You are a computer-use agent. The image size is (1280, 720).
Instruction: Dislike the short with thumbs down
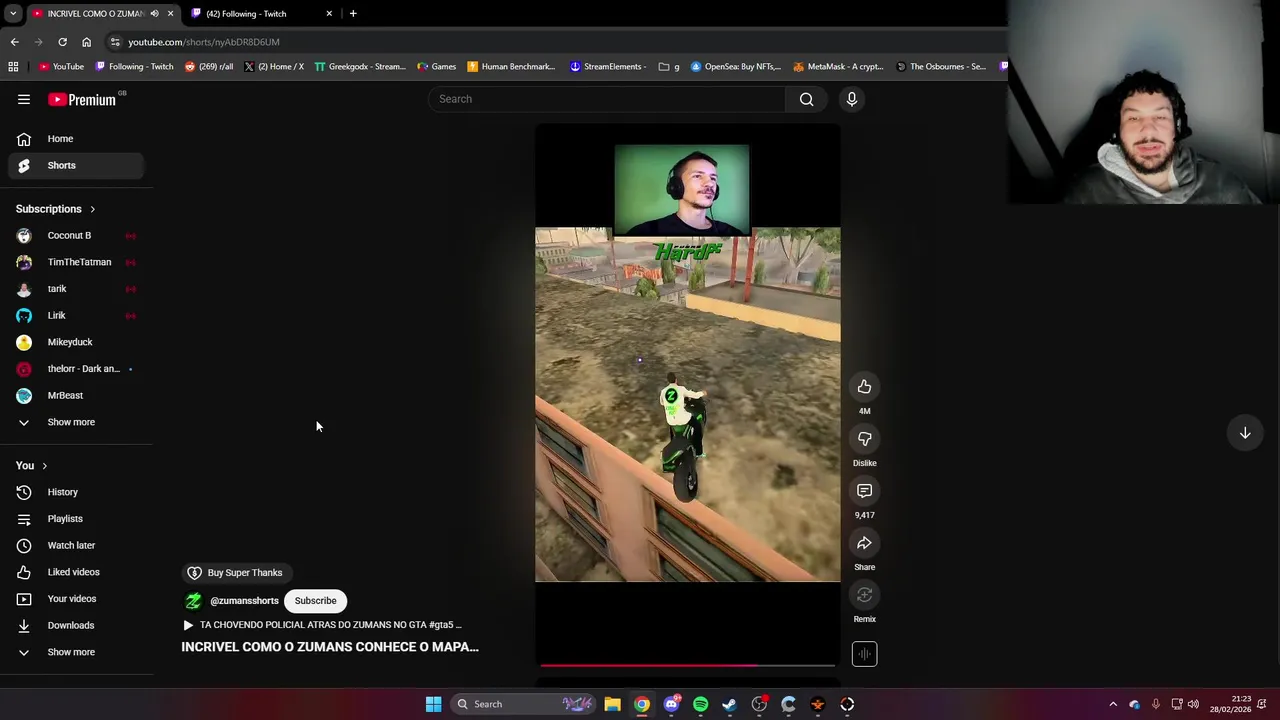click(864, 439)
